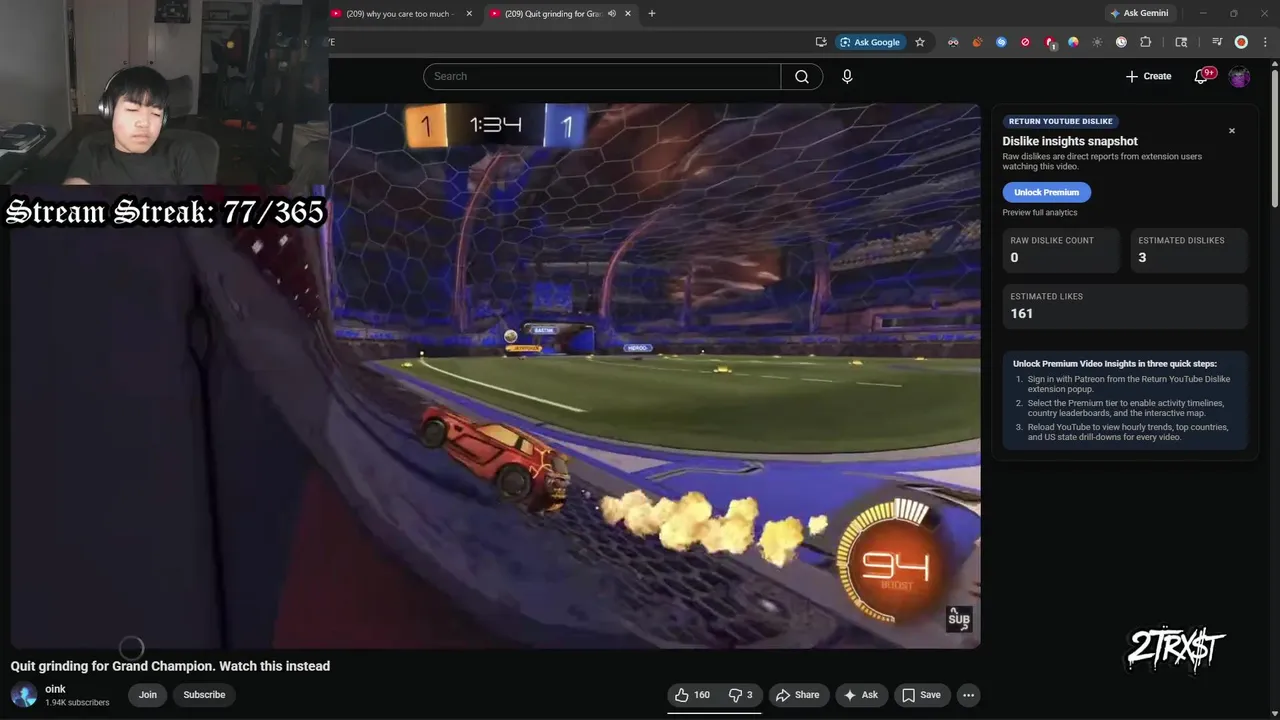
Task: Click the Estimated Dislikes value 3
Action: coord(1142,258)
